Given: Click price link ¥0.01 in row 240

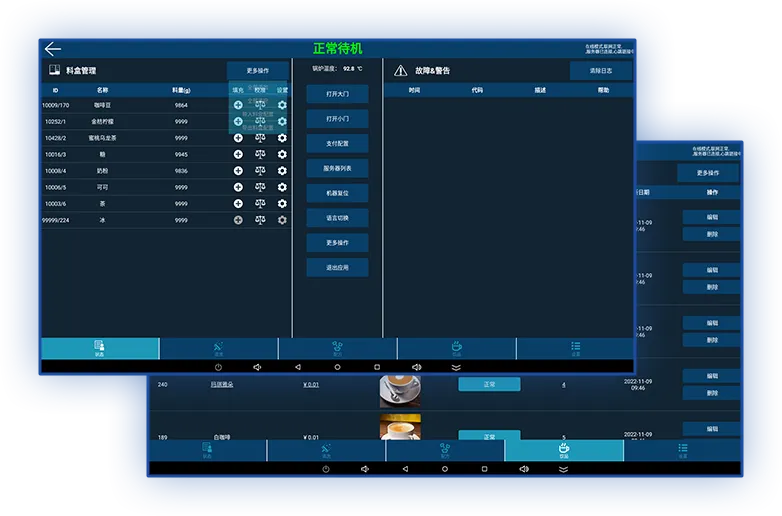Looking at the screenshot, I should (x=311, y=384).
